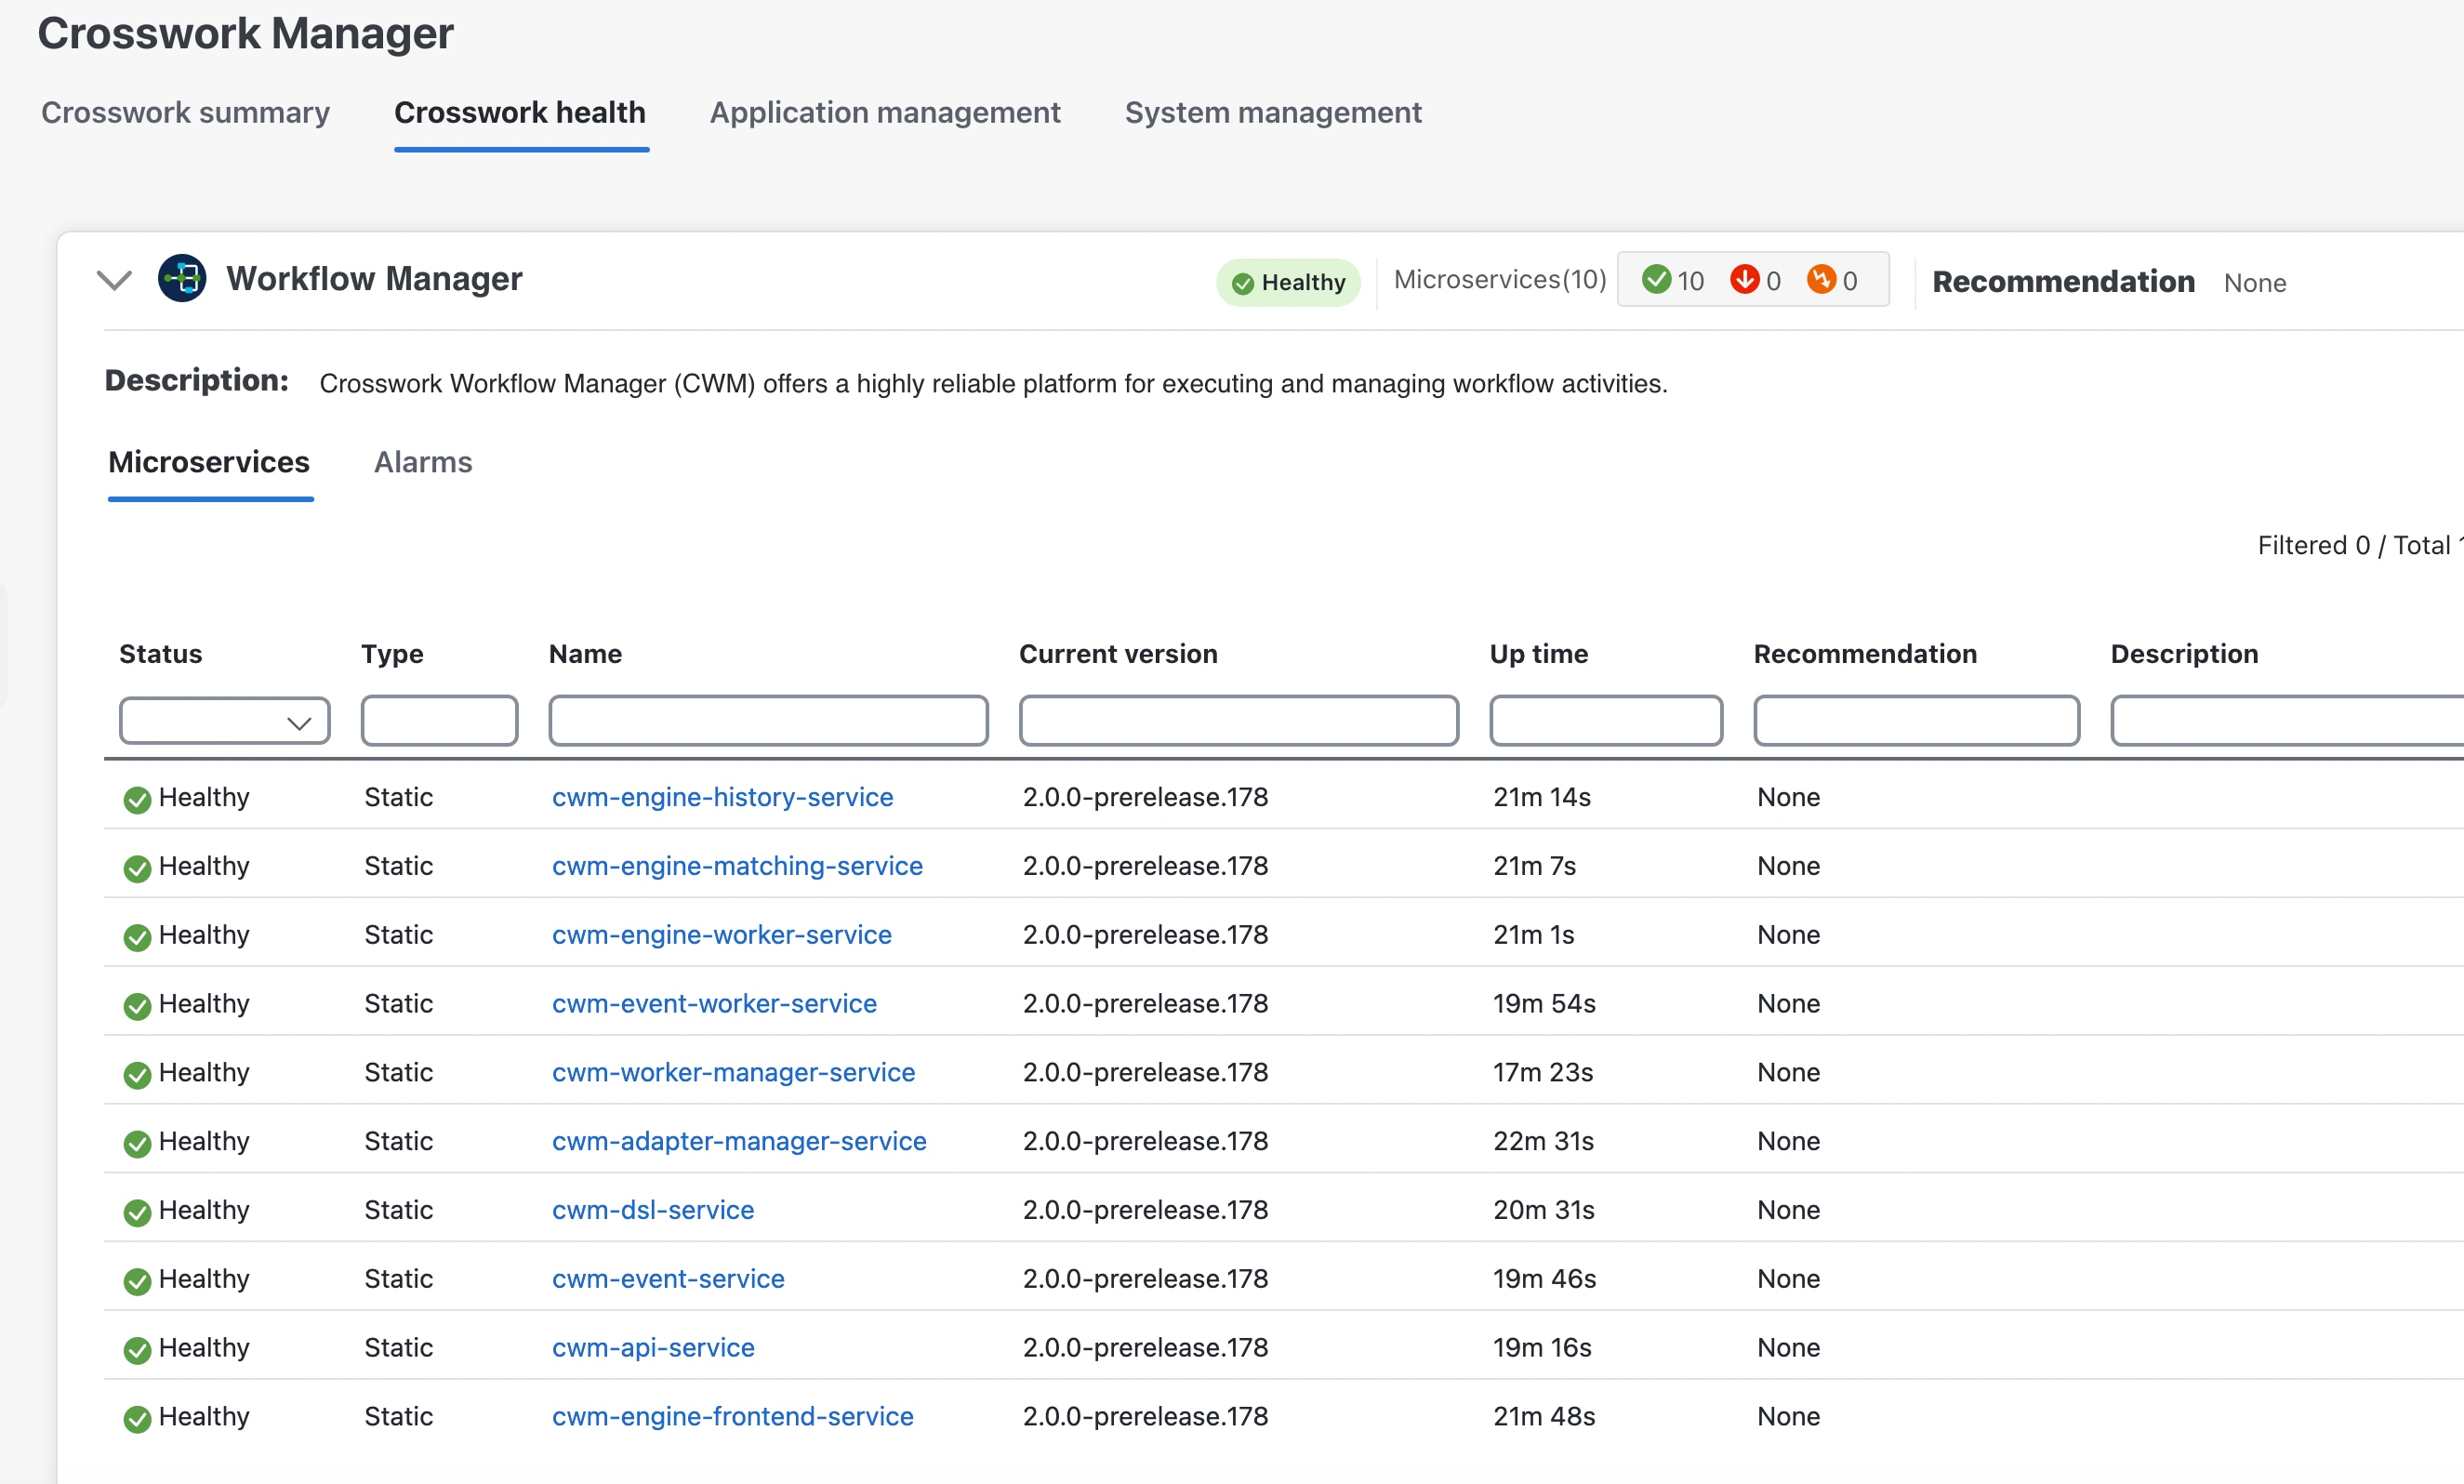
Task: Click the Current version filter field
Action: (x=1239, y=721)
